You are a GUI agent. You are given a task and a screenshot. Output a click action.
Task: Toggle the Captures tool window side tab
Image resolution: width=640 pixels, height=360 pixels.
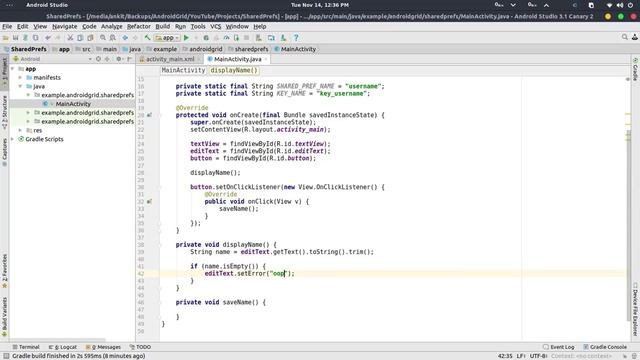[4, 152]
